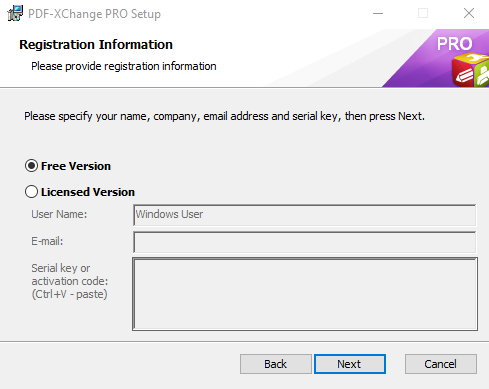Click the 'Serial key or activation code' label

click(70, 281)
